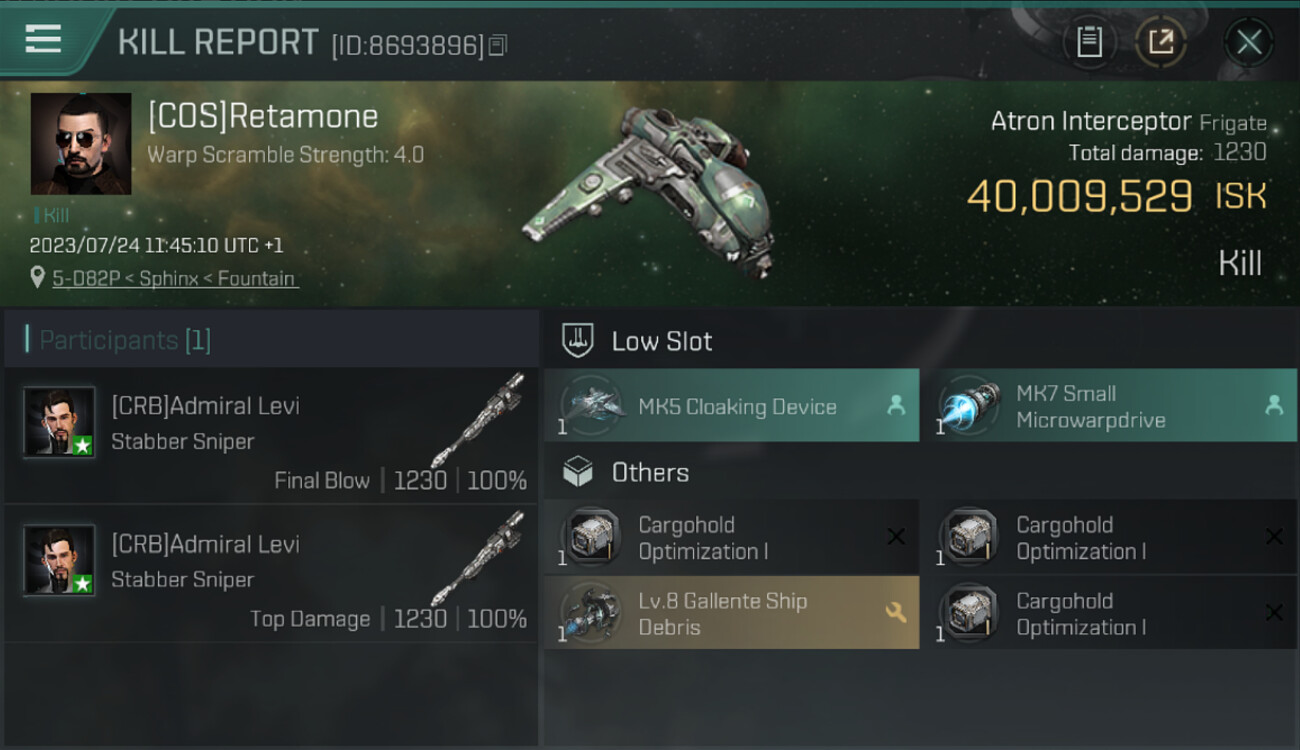The height and width of the screenshot is (750, 1300).
Task: Open Admiral Levi's Top Damage entry
Action: [x=271, y=573]
